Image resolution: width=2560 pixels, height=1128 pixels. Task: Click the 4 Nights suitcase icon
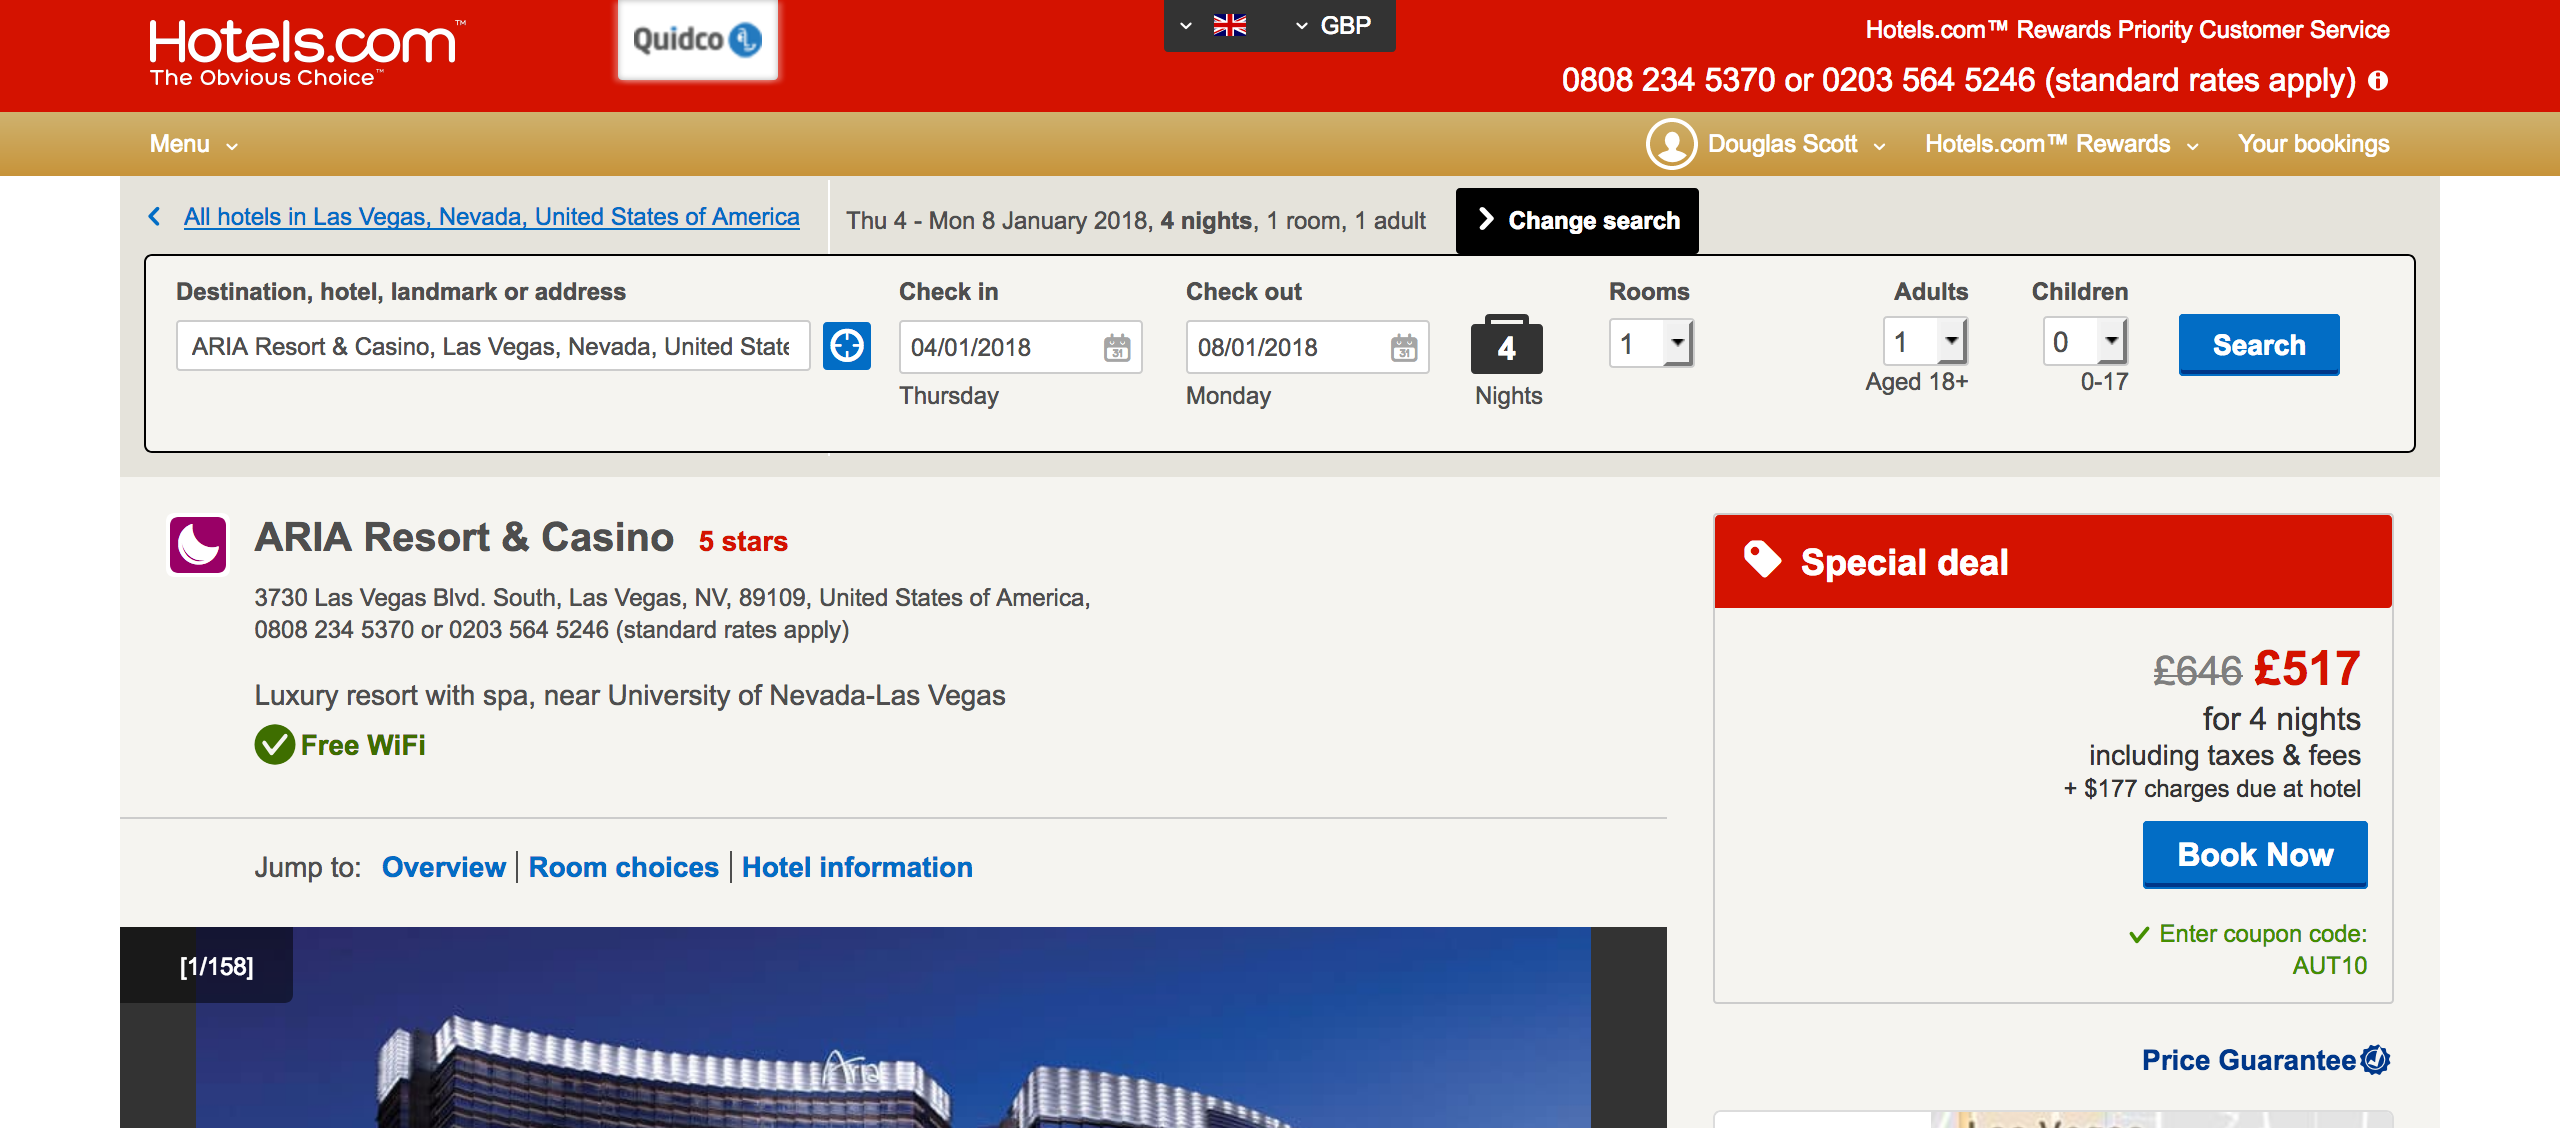coord(1507,344)
